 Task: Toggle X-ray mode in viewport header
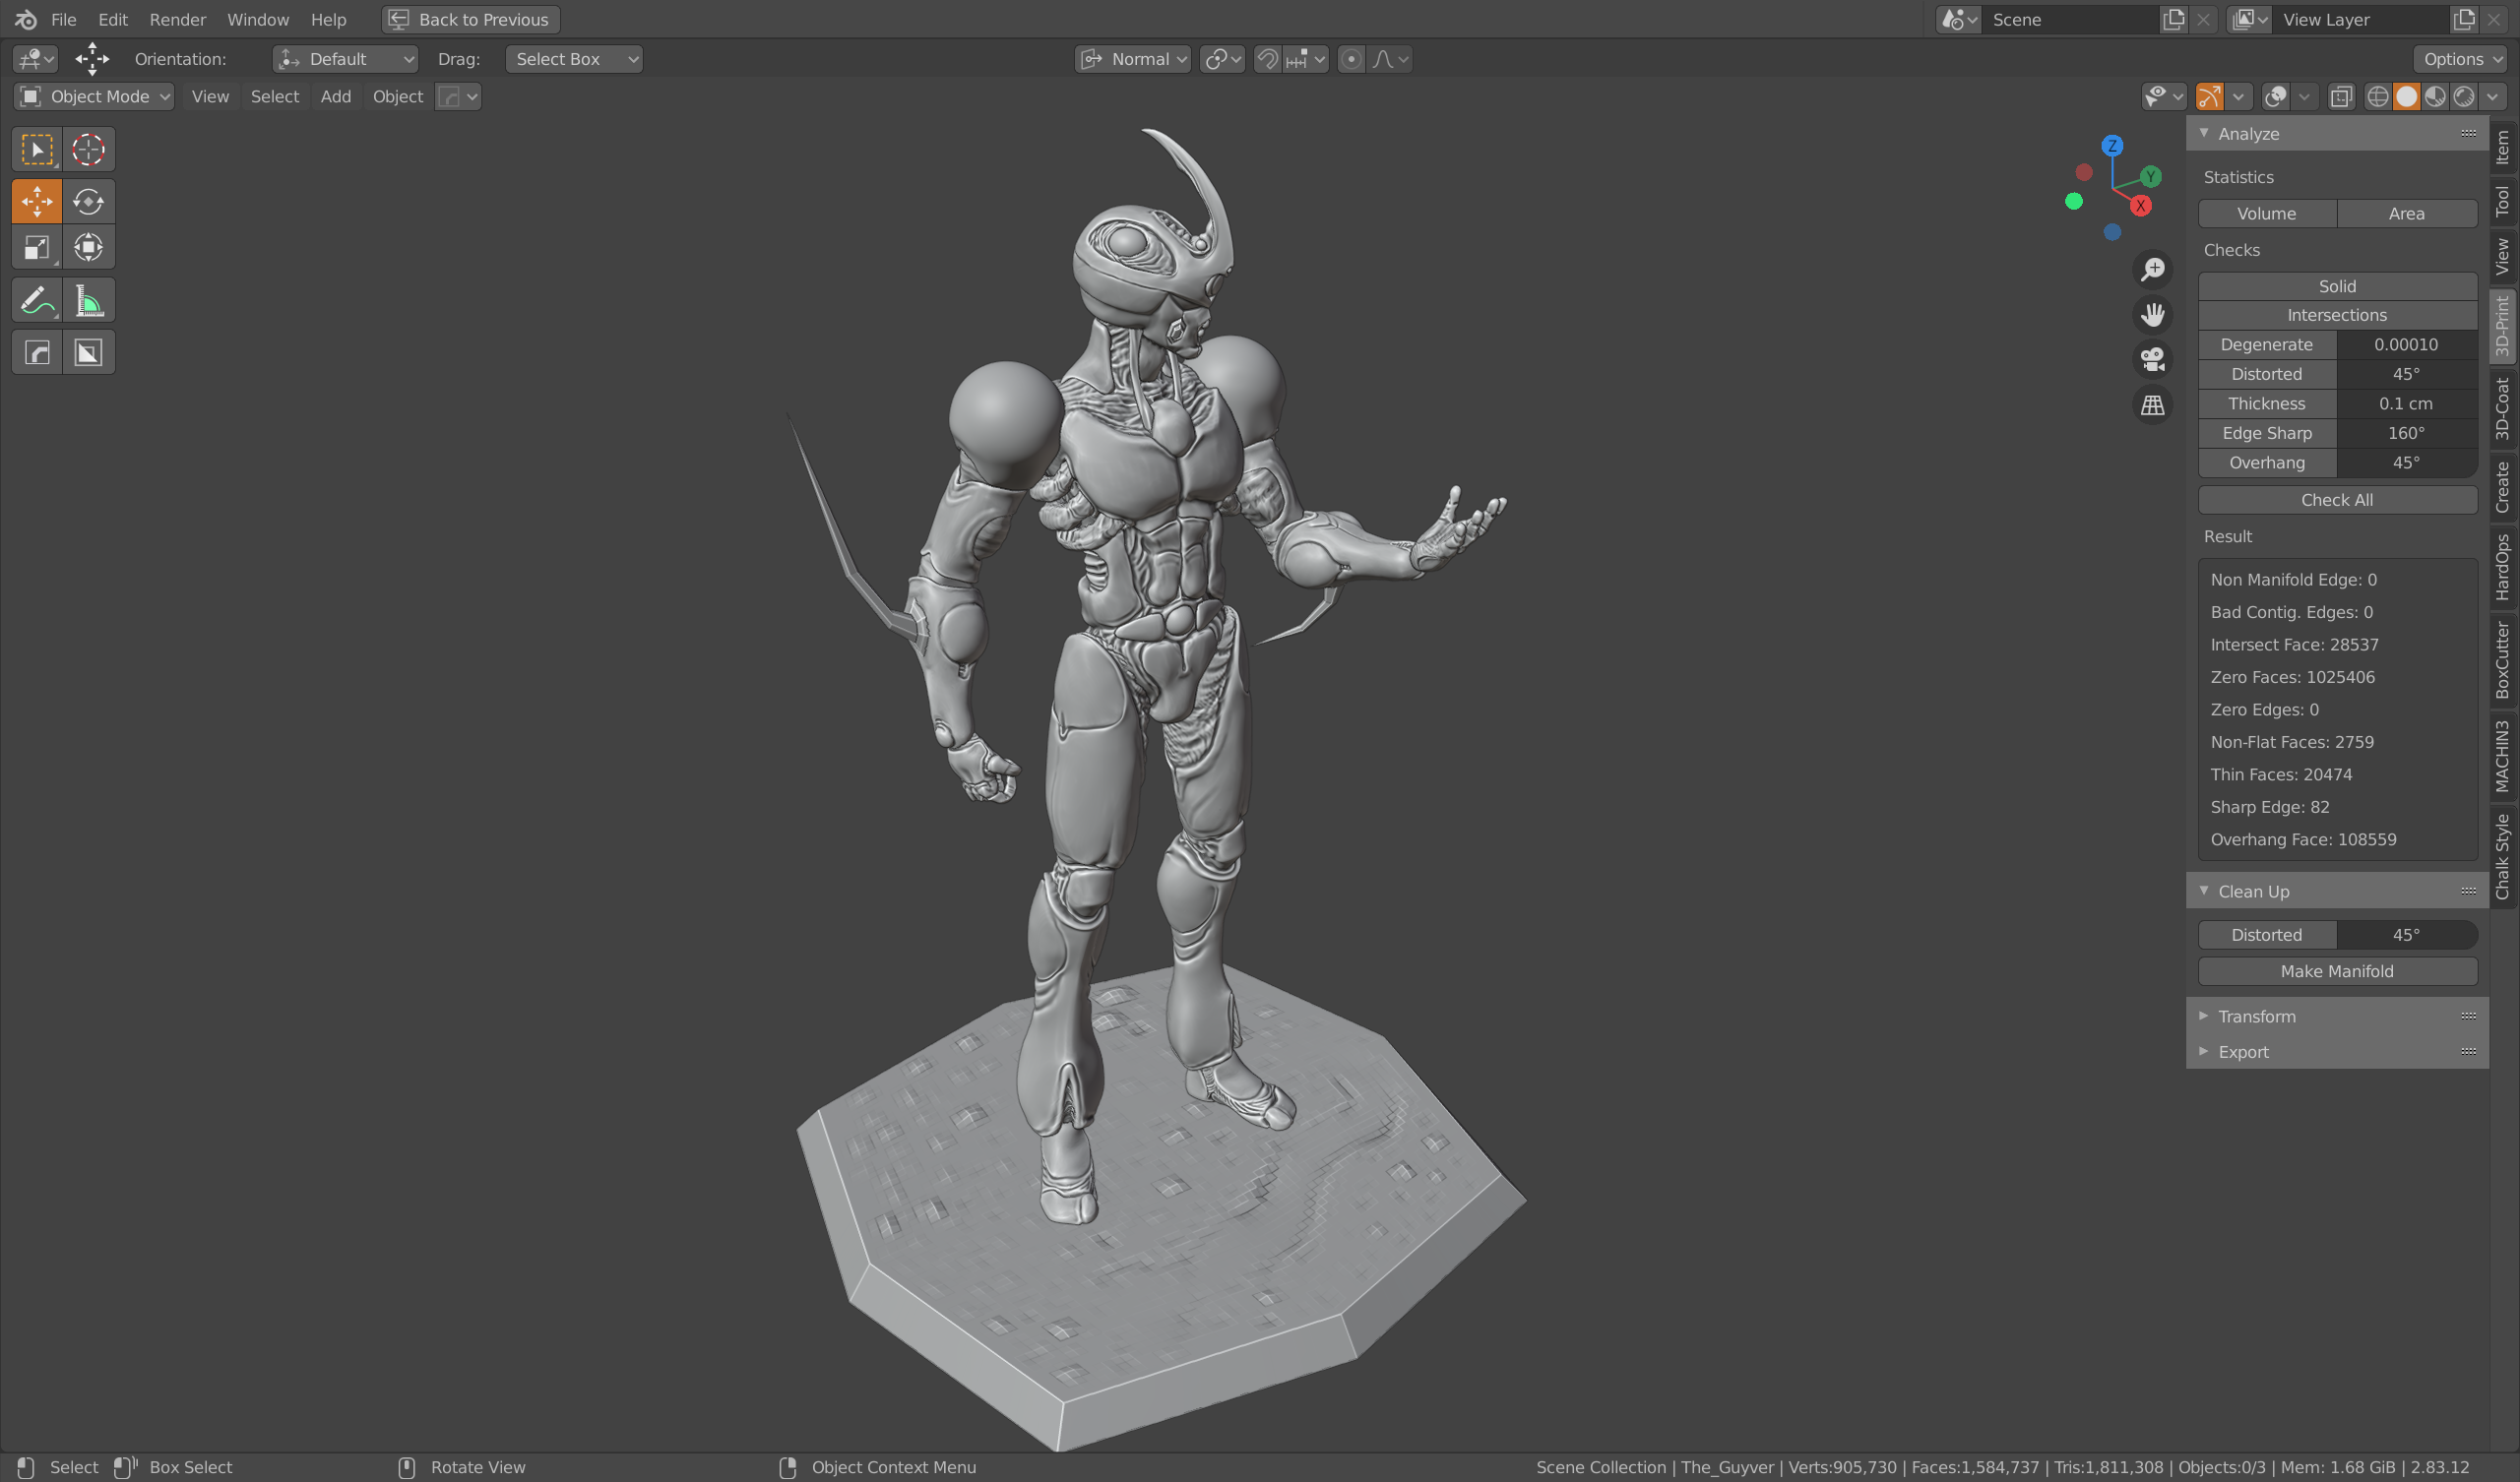click(2341, 96)
